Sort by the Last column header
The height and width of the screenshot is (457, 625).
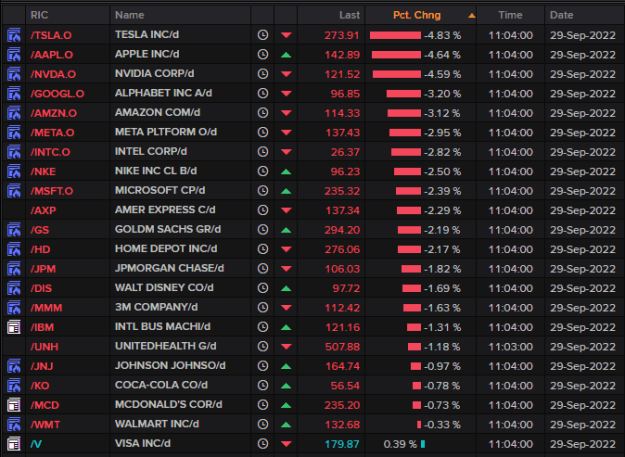(x=350, y=15)
